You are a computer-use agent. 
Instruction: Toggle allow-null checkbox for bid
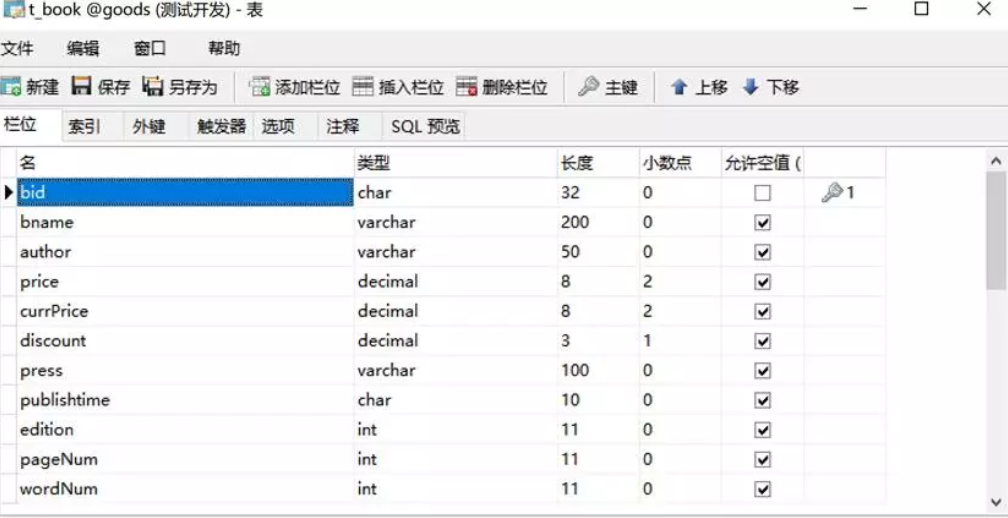(x=762, y=193)
